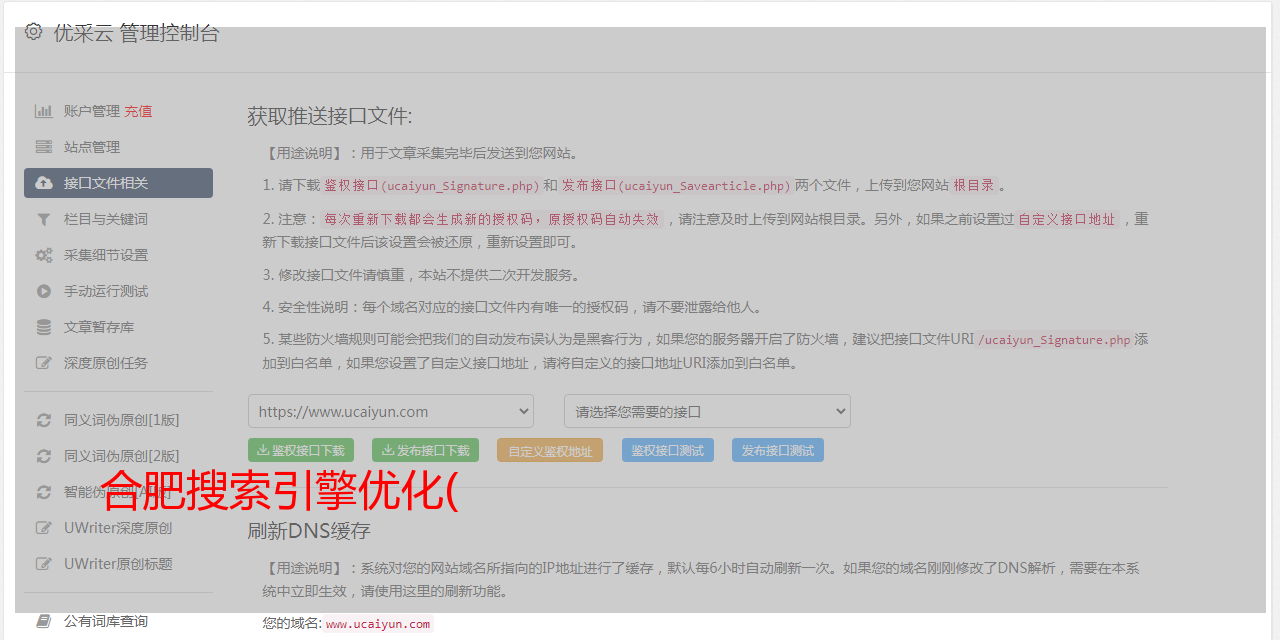Screen dimensions: 1280x640
Task: Click the filter icon for 栏目与关键词
Action: pos(44,219)
